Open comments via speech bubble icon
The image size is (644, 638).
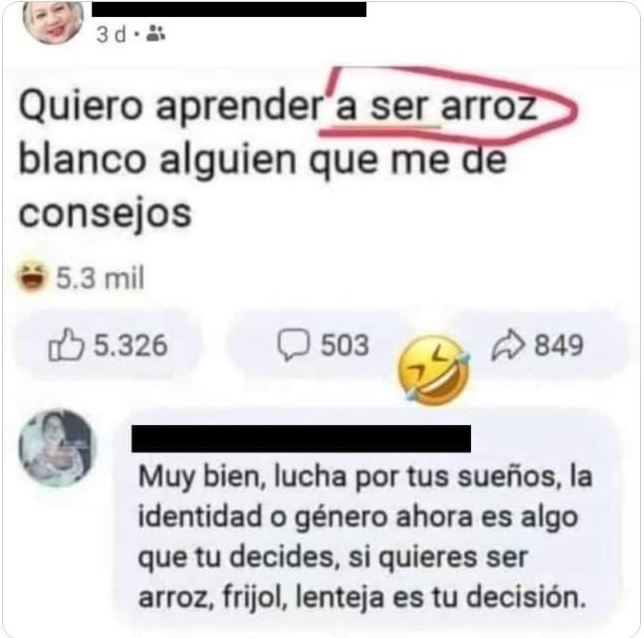tap(293, 345)
